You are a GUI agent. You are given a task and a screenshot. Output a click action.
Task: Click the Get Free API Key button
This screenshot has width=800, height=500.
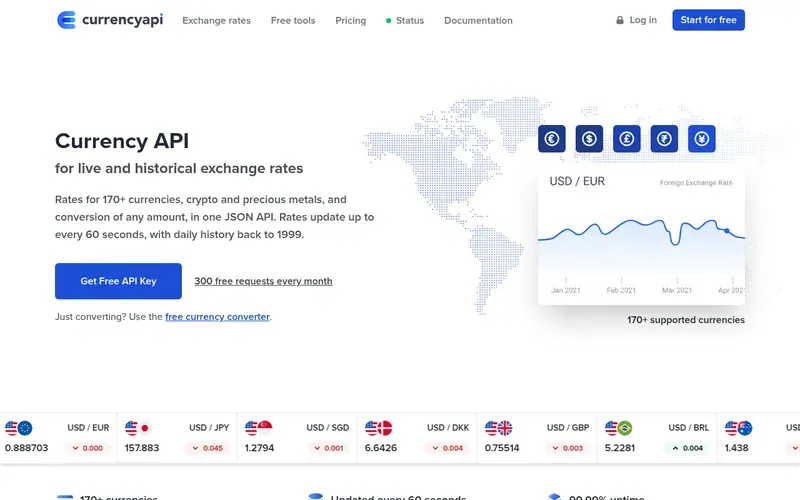click(118, 281)
